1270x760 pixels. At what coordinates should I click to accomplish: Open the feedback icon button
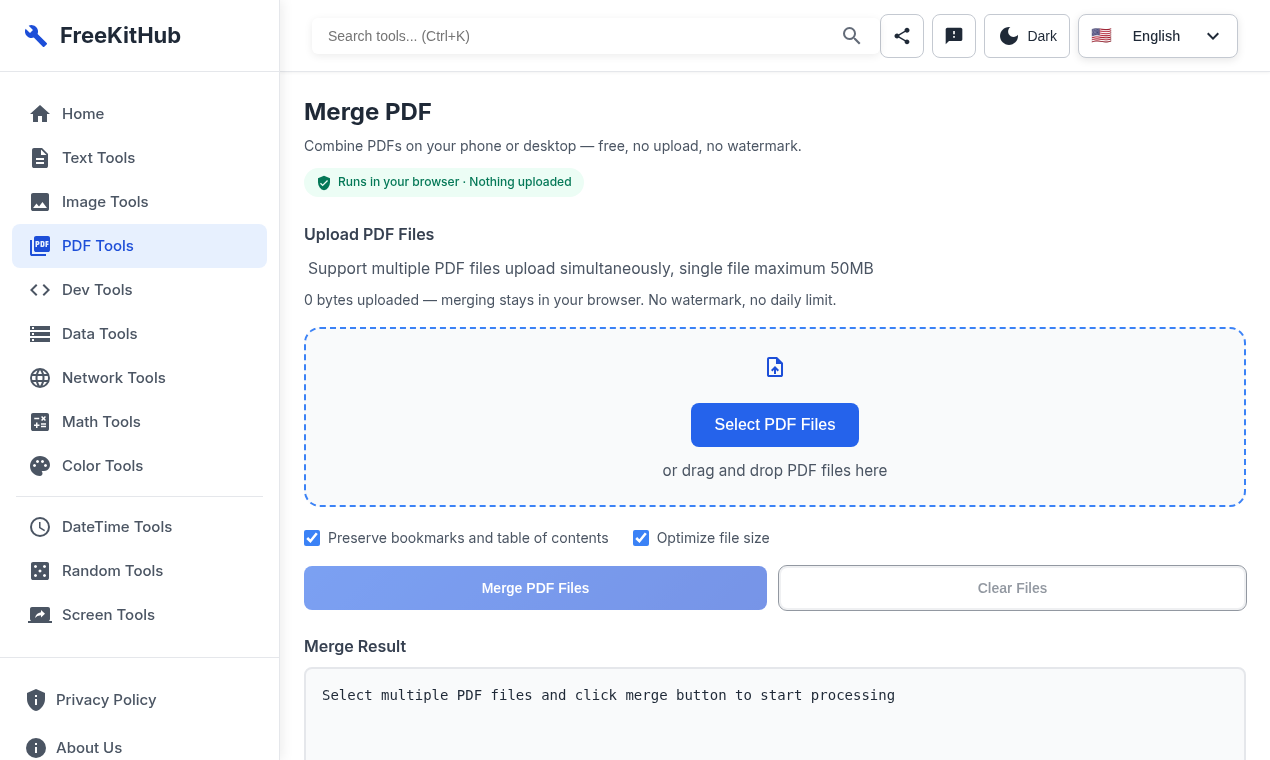[x=954, y=36]
